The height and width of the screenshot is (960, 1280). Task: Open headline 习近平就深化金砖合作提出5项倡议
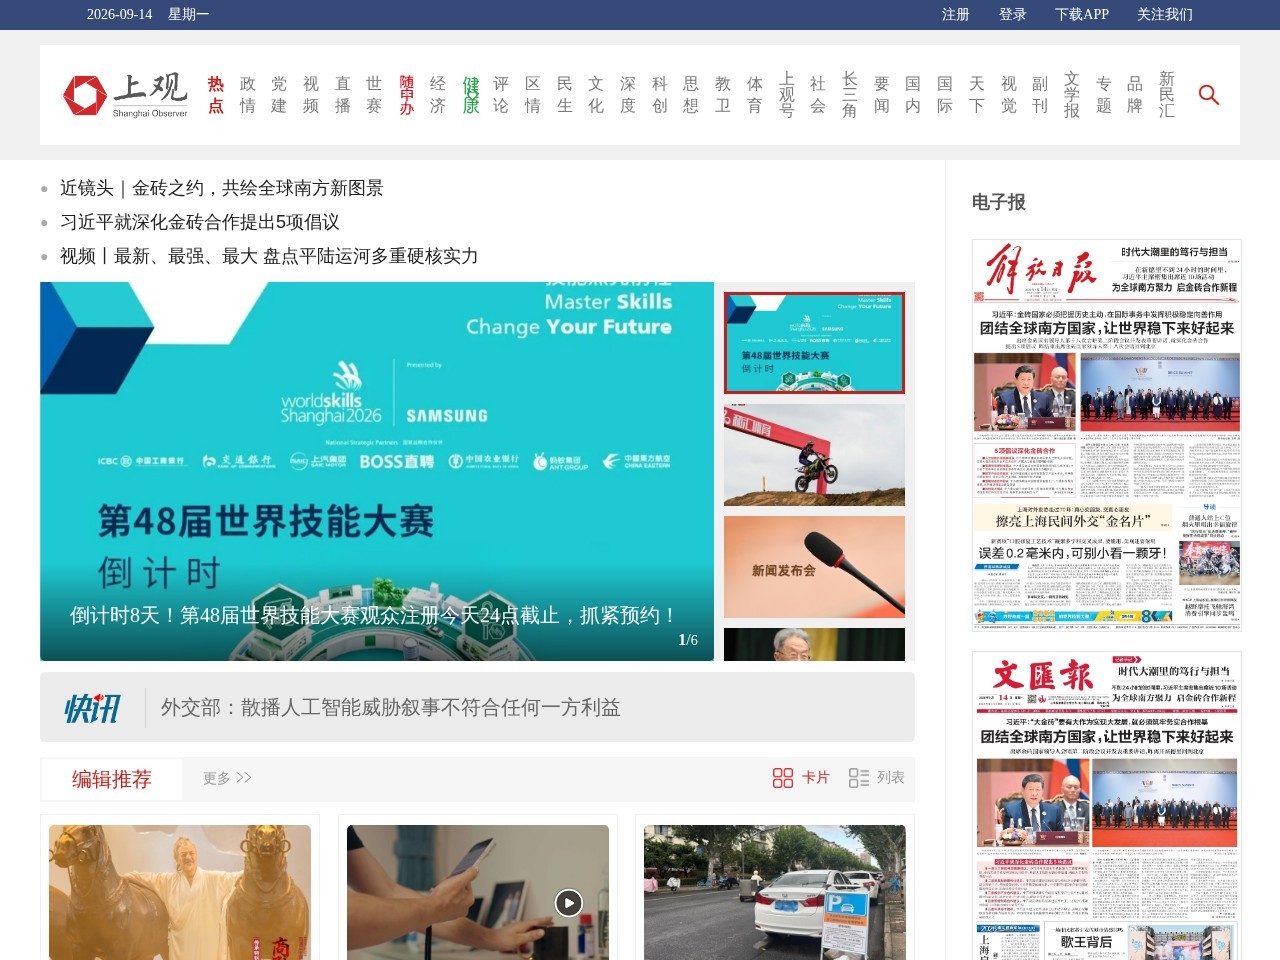pos(200,222)
